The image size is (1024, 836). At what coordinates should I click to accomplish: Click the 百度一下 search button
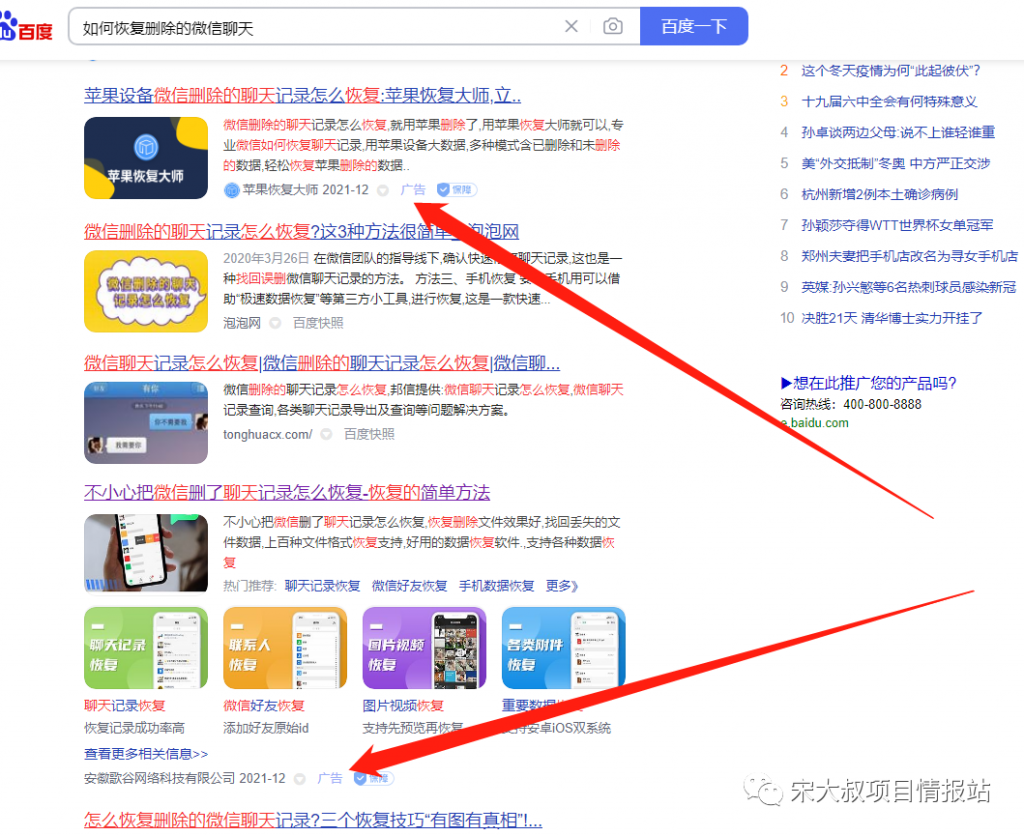tap(694, 26)
